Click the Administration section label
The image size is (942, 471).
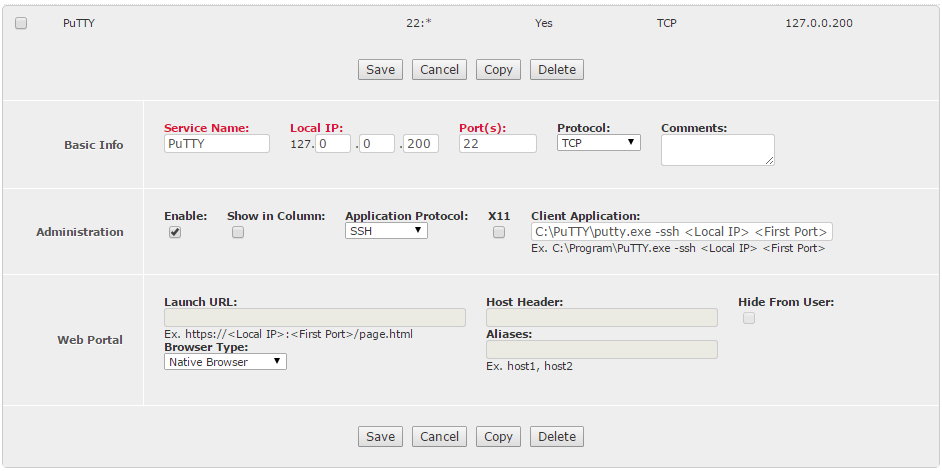(x=80, y=232)
